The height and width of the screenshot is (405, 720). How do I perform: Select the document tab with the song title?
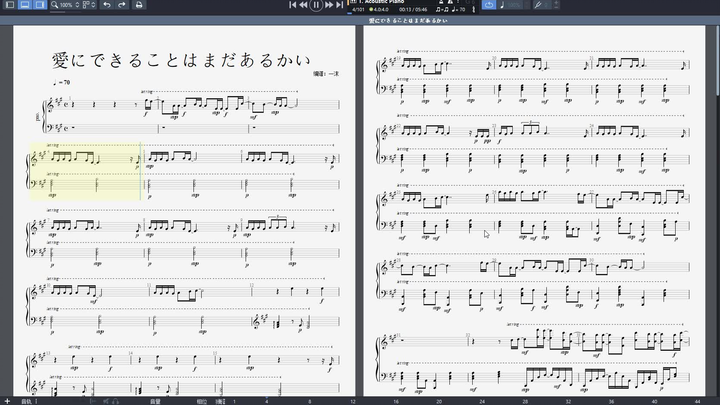[x=408, y=21]
